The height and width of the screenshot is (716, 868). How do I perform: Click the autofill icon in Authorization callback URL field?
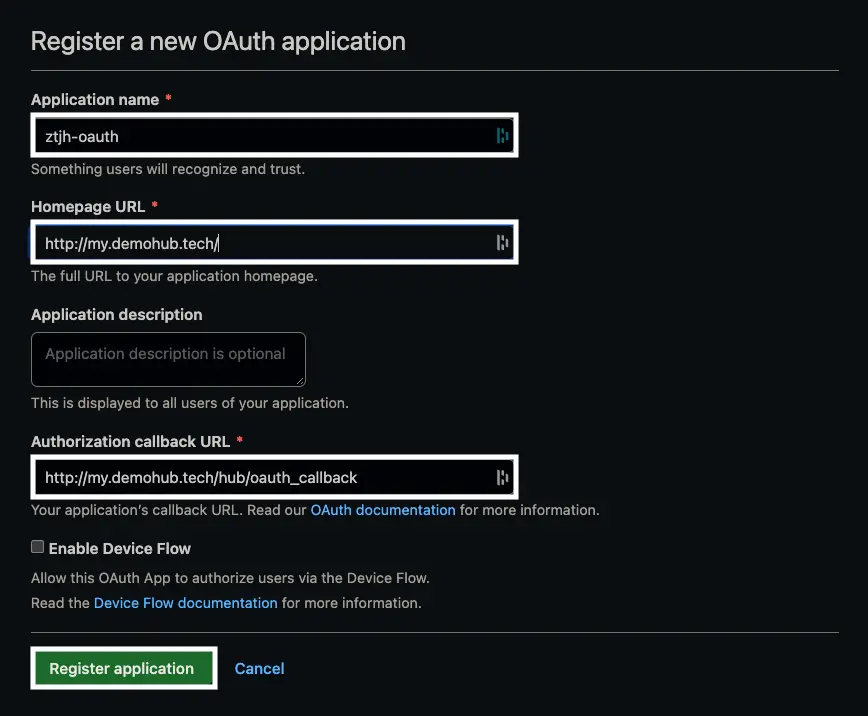point(502,477)
